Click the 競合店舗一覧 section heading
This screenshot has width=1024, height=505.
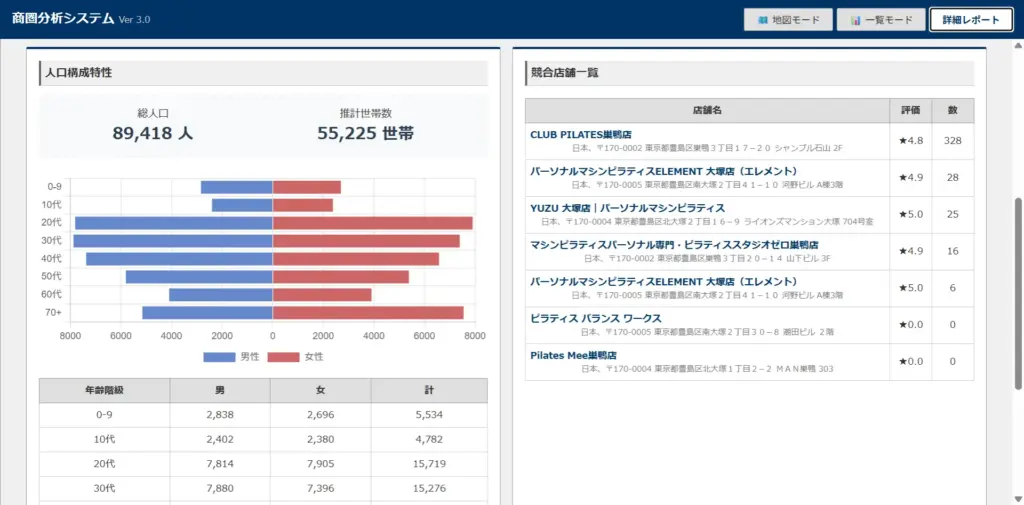(x=566, y=73)
